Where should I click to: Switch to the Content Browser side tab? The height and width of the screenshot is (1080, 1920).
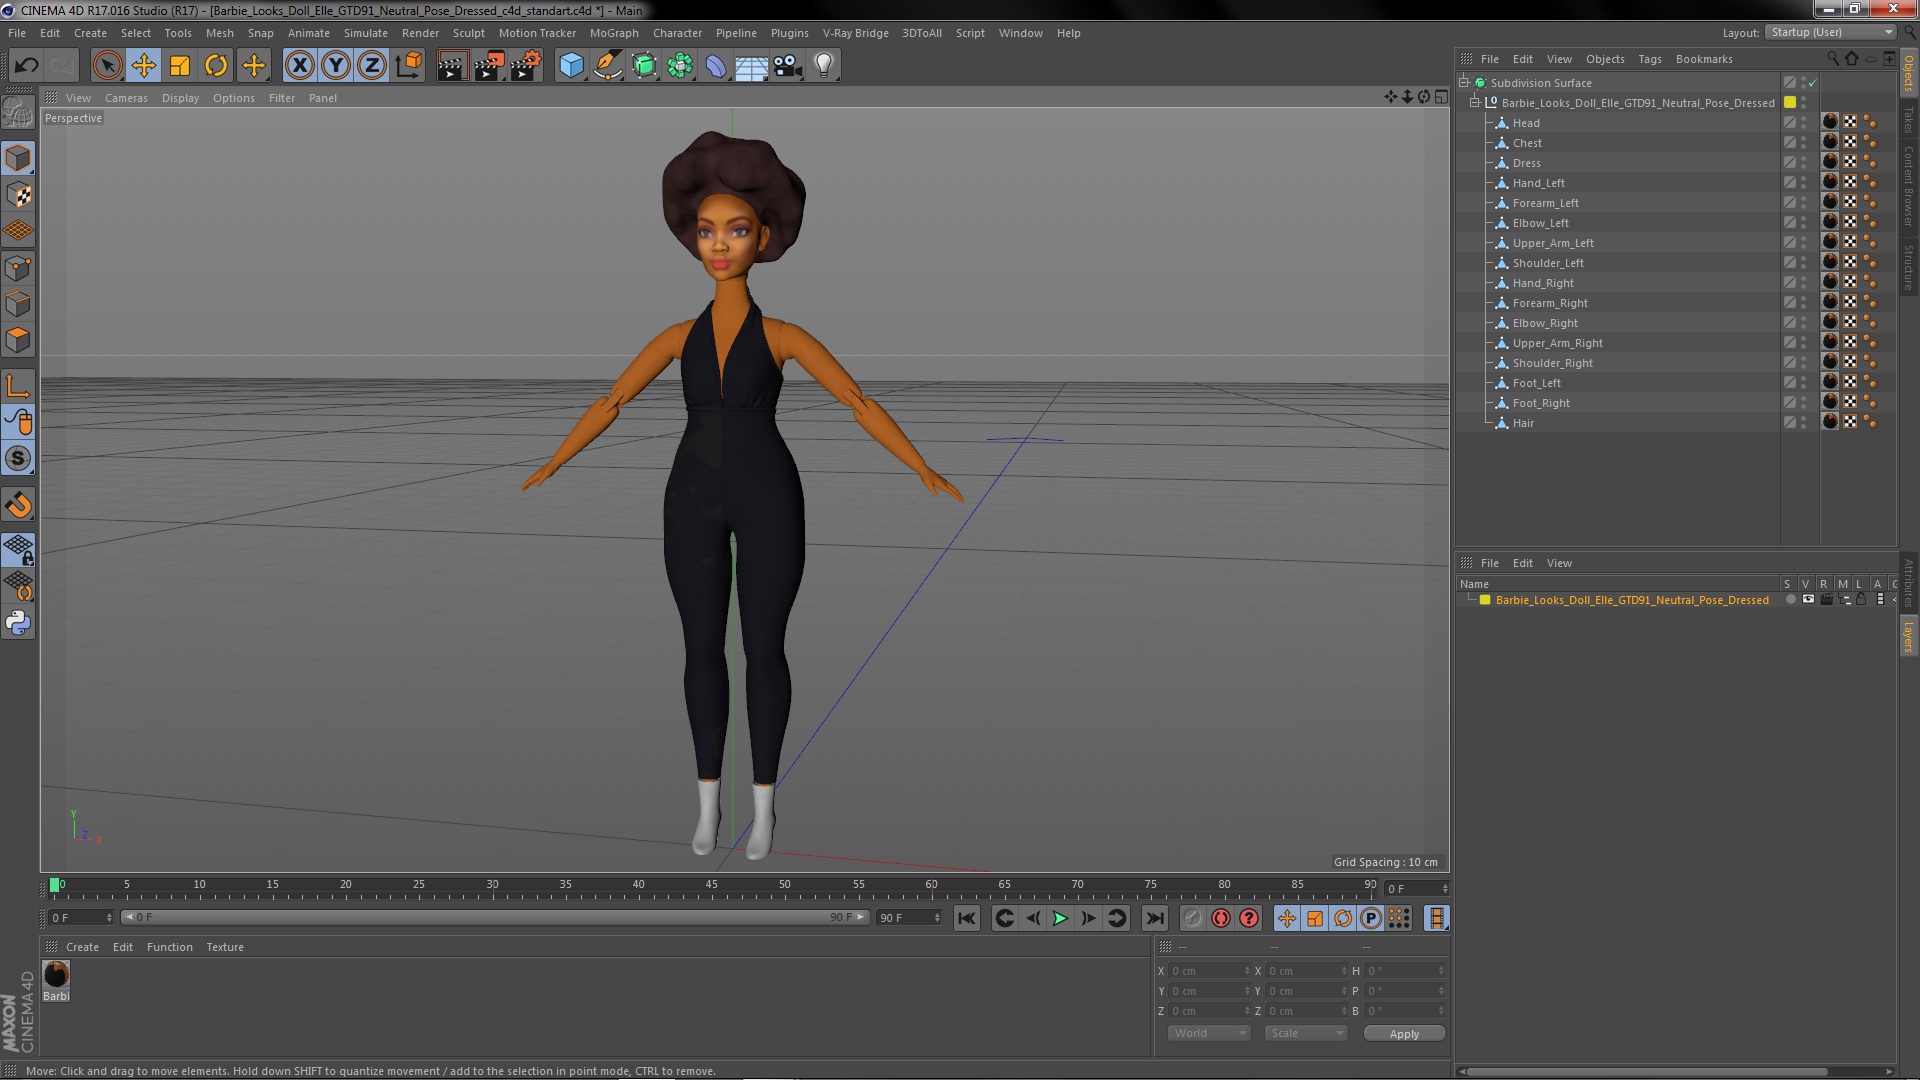point(1908,186)
